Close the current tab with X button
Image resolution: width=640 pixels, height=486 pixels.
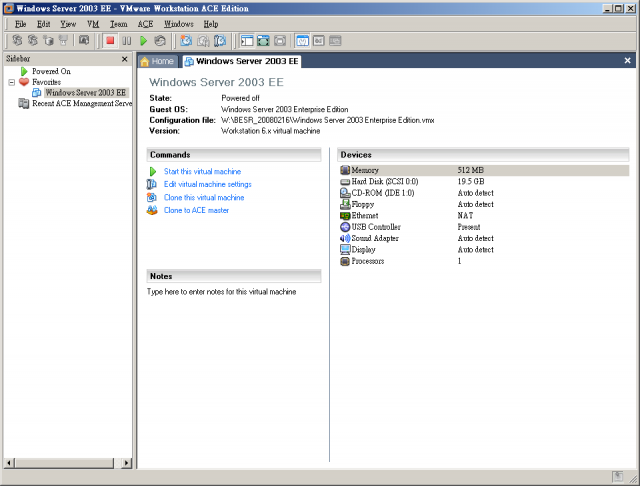[x=627, y=61]
